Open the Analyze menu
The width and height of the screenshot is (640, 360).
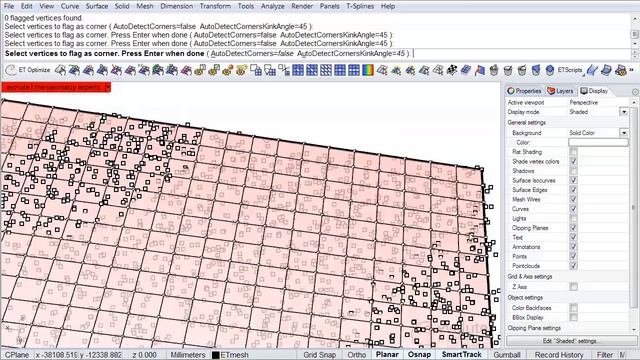point(273,6)
